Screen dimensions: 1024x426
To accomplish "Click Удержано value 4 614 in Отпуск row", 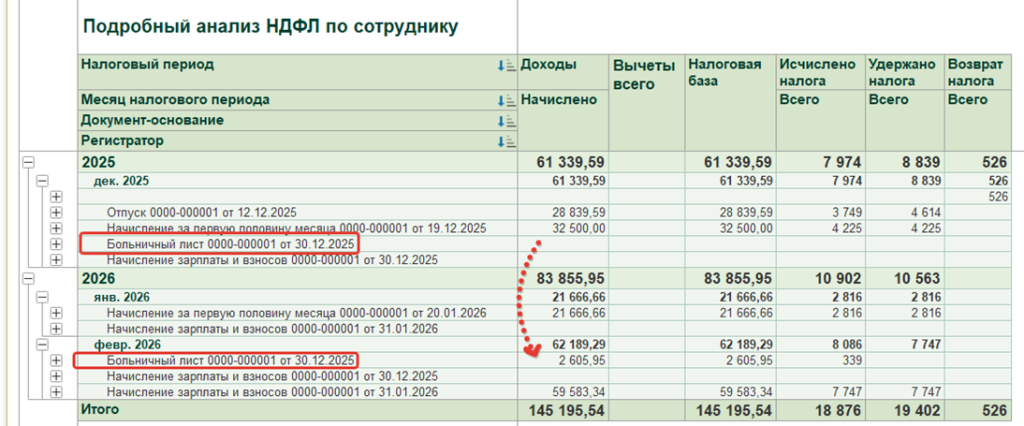I will tap(925, 212).
